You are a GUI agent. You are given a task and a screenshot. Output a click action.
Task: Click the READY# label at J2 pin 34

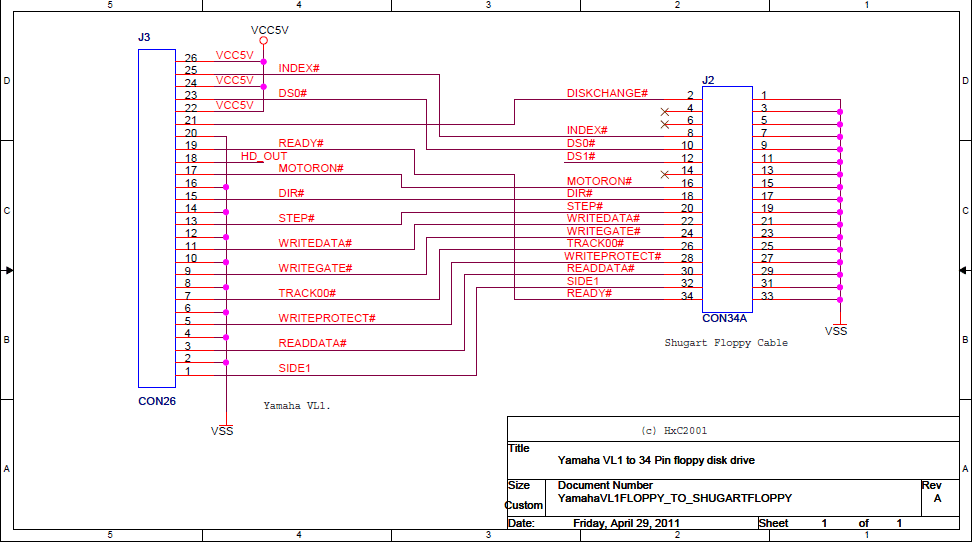tap(589, 293)
